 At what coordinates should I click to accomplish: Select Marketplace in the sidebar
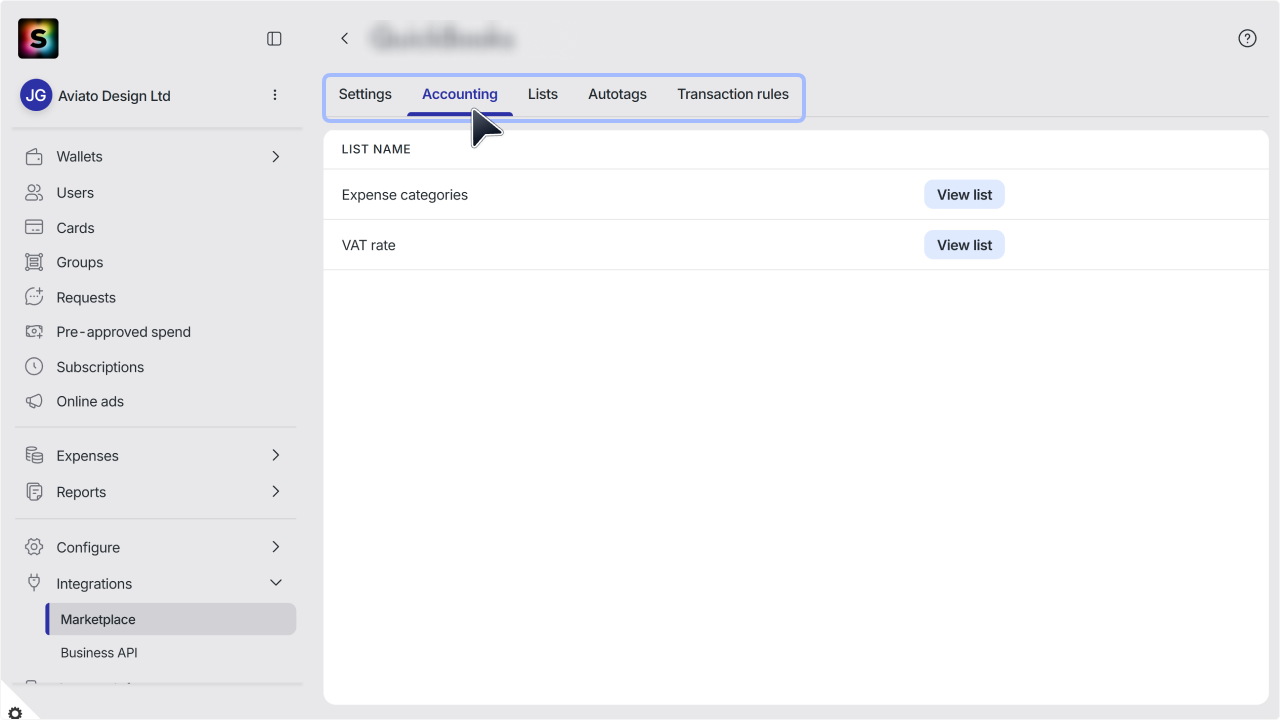tap(171, 619)
